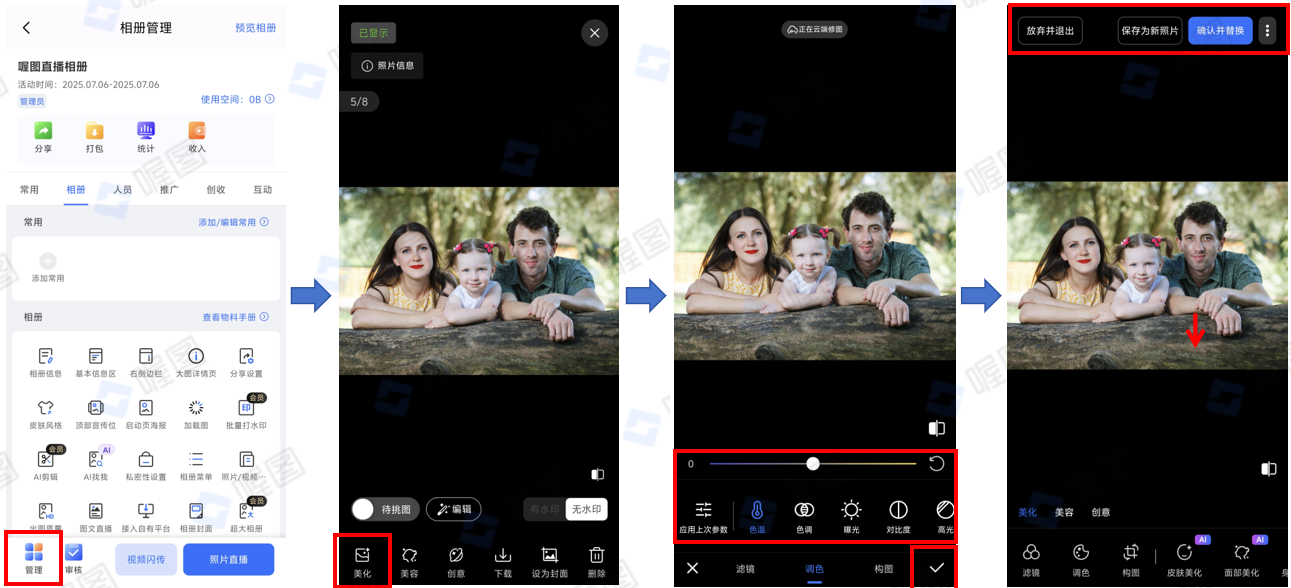The width and height of the screenshot is (1291, 588).
Task: Open the 统计 statistics icon
Action: [146, 131]
